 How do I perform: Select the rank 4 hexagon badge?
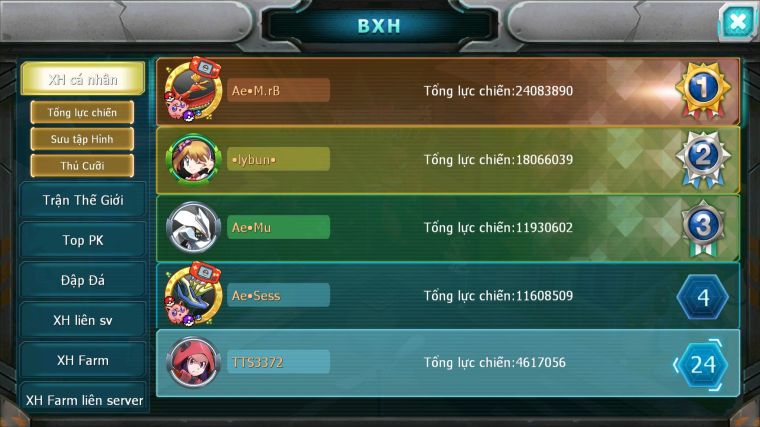pos(703,297)
